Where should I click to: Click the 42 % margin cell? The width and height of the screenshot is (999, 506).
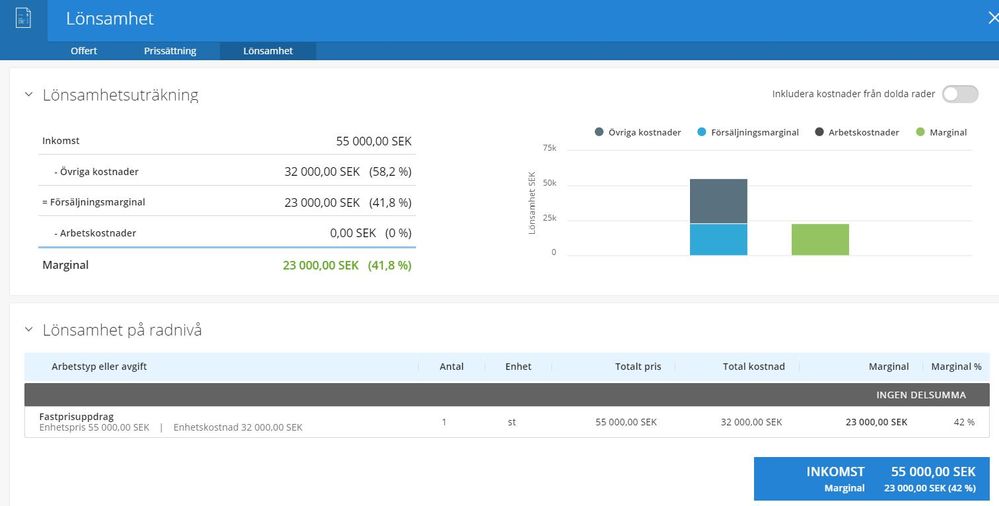[964, 422]
